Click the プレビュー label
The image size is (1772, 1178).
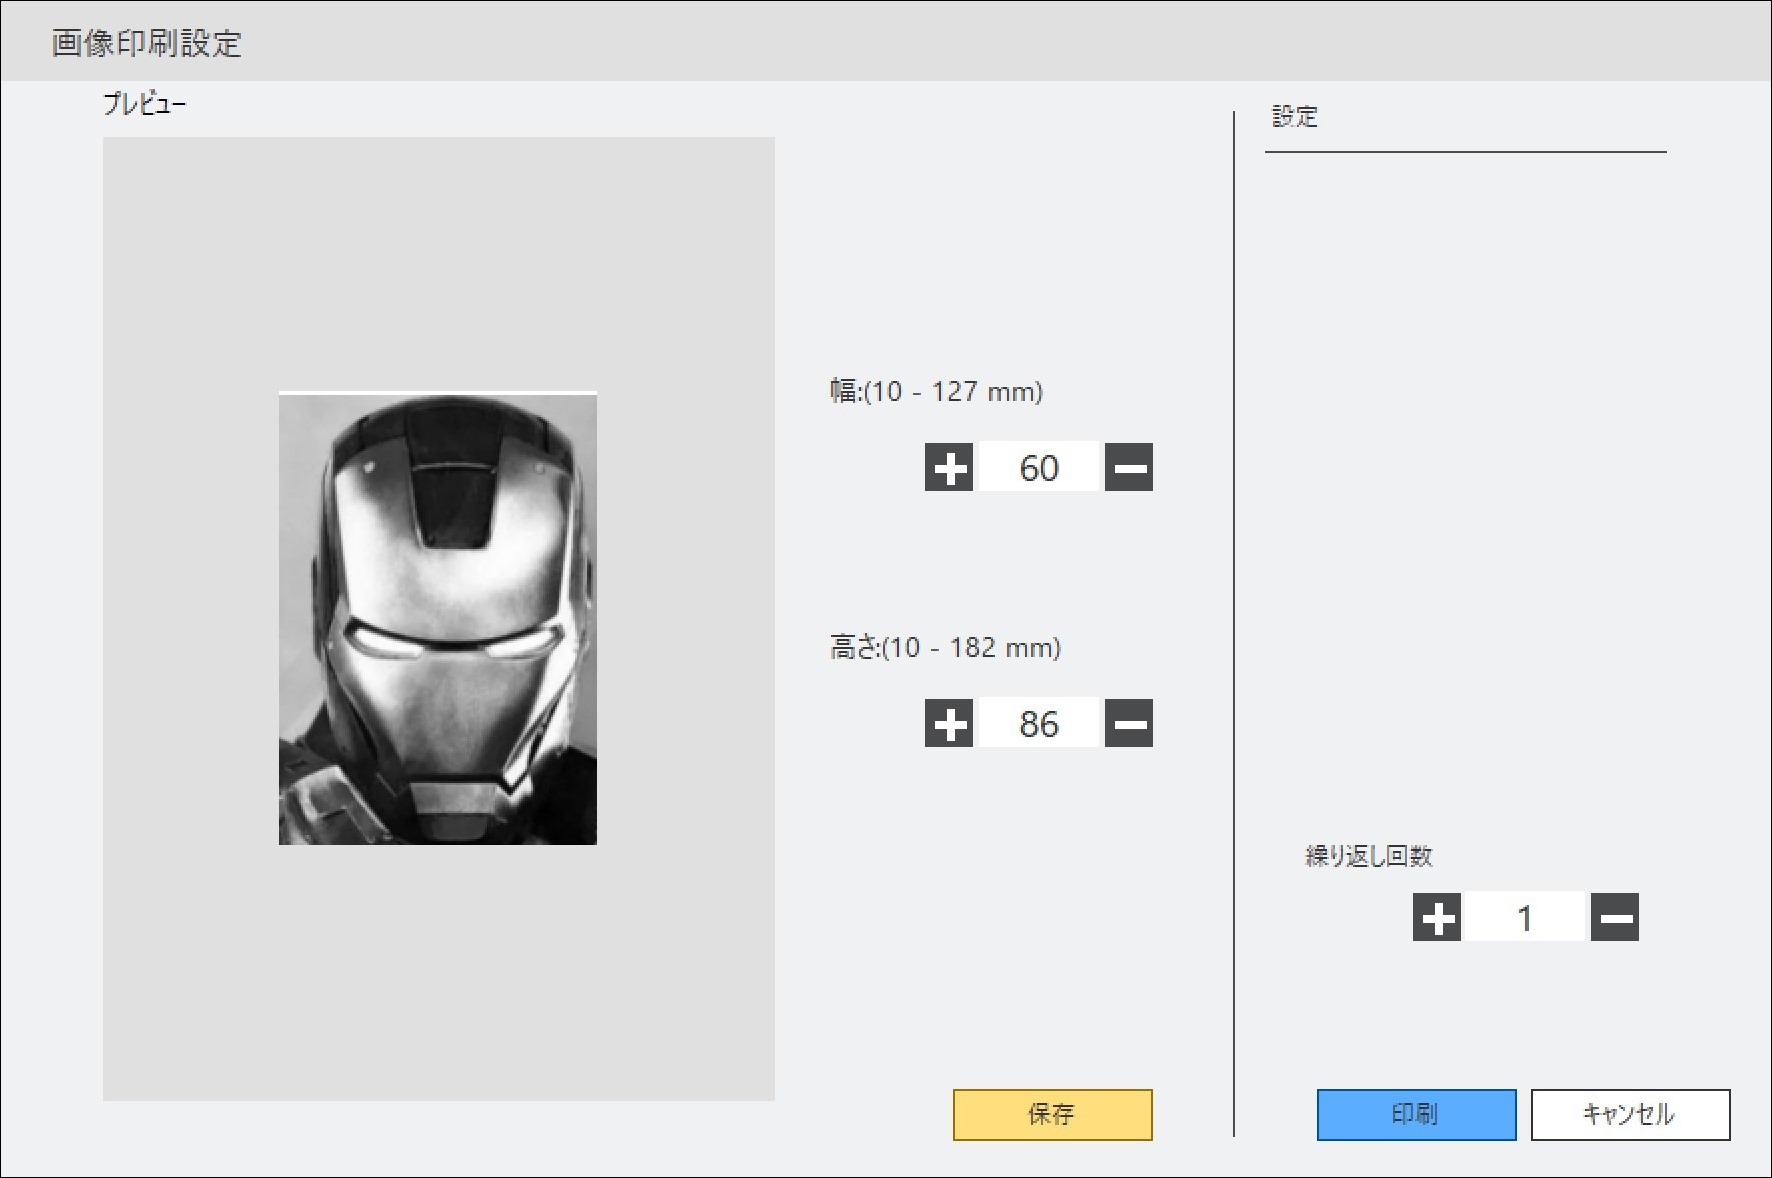[145, 104]
